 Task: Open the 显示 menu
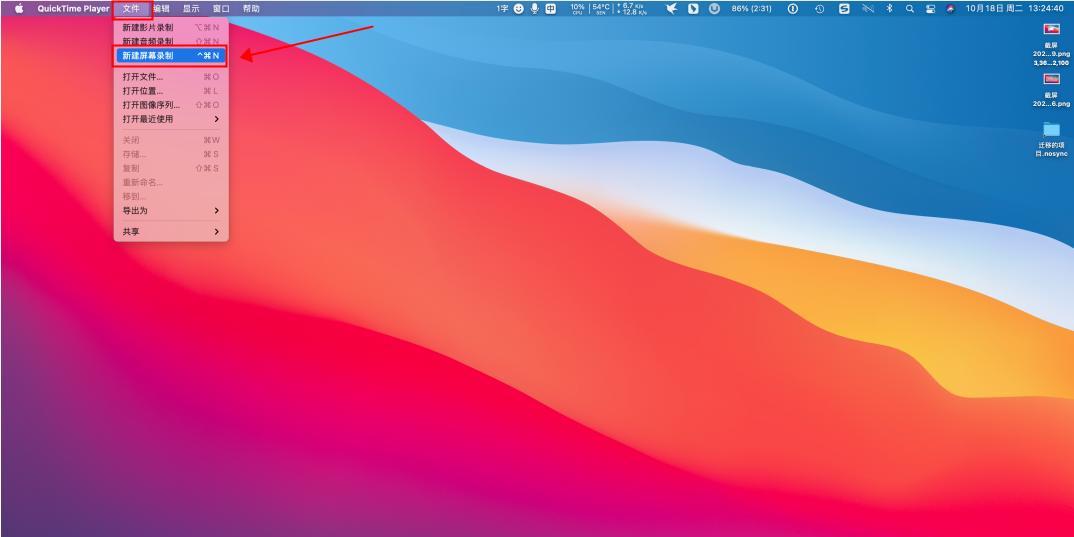point(191,9)
